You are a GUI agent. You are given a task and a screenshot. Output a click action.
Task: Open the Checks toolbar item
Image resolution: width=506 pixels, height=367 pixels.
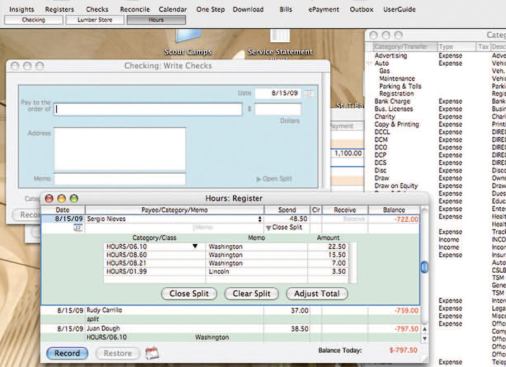97,9
